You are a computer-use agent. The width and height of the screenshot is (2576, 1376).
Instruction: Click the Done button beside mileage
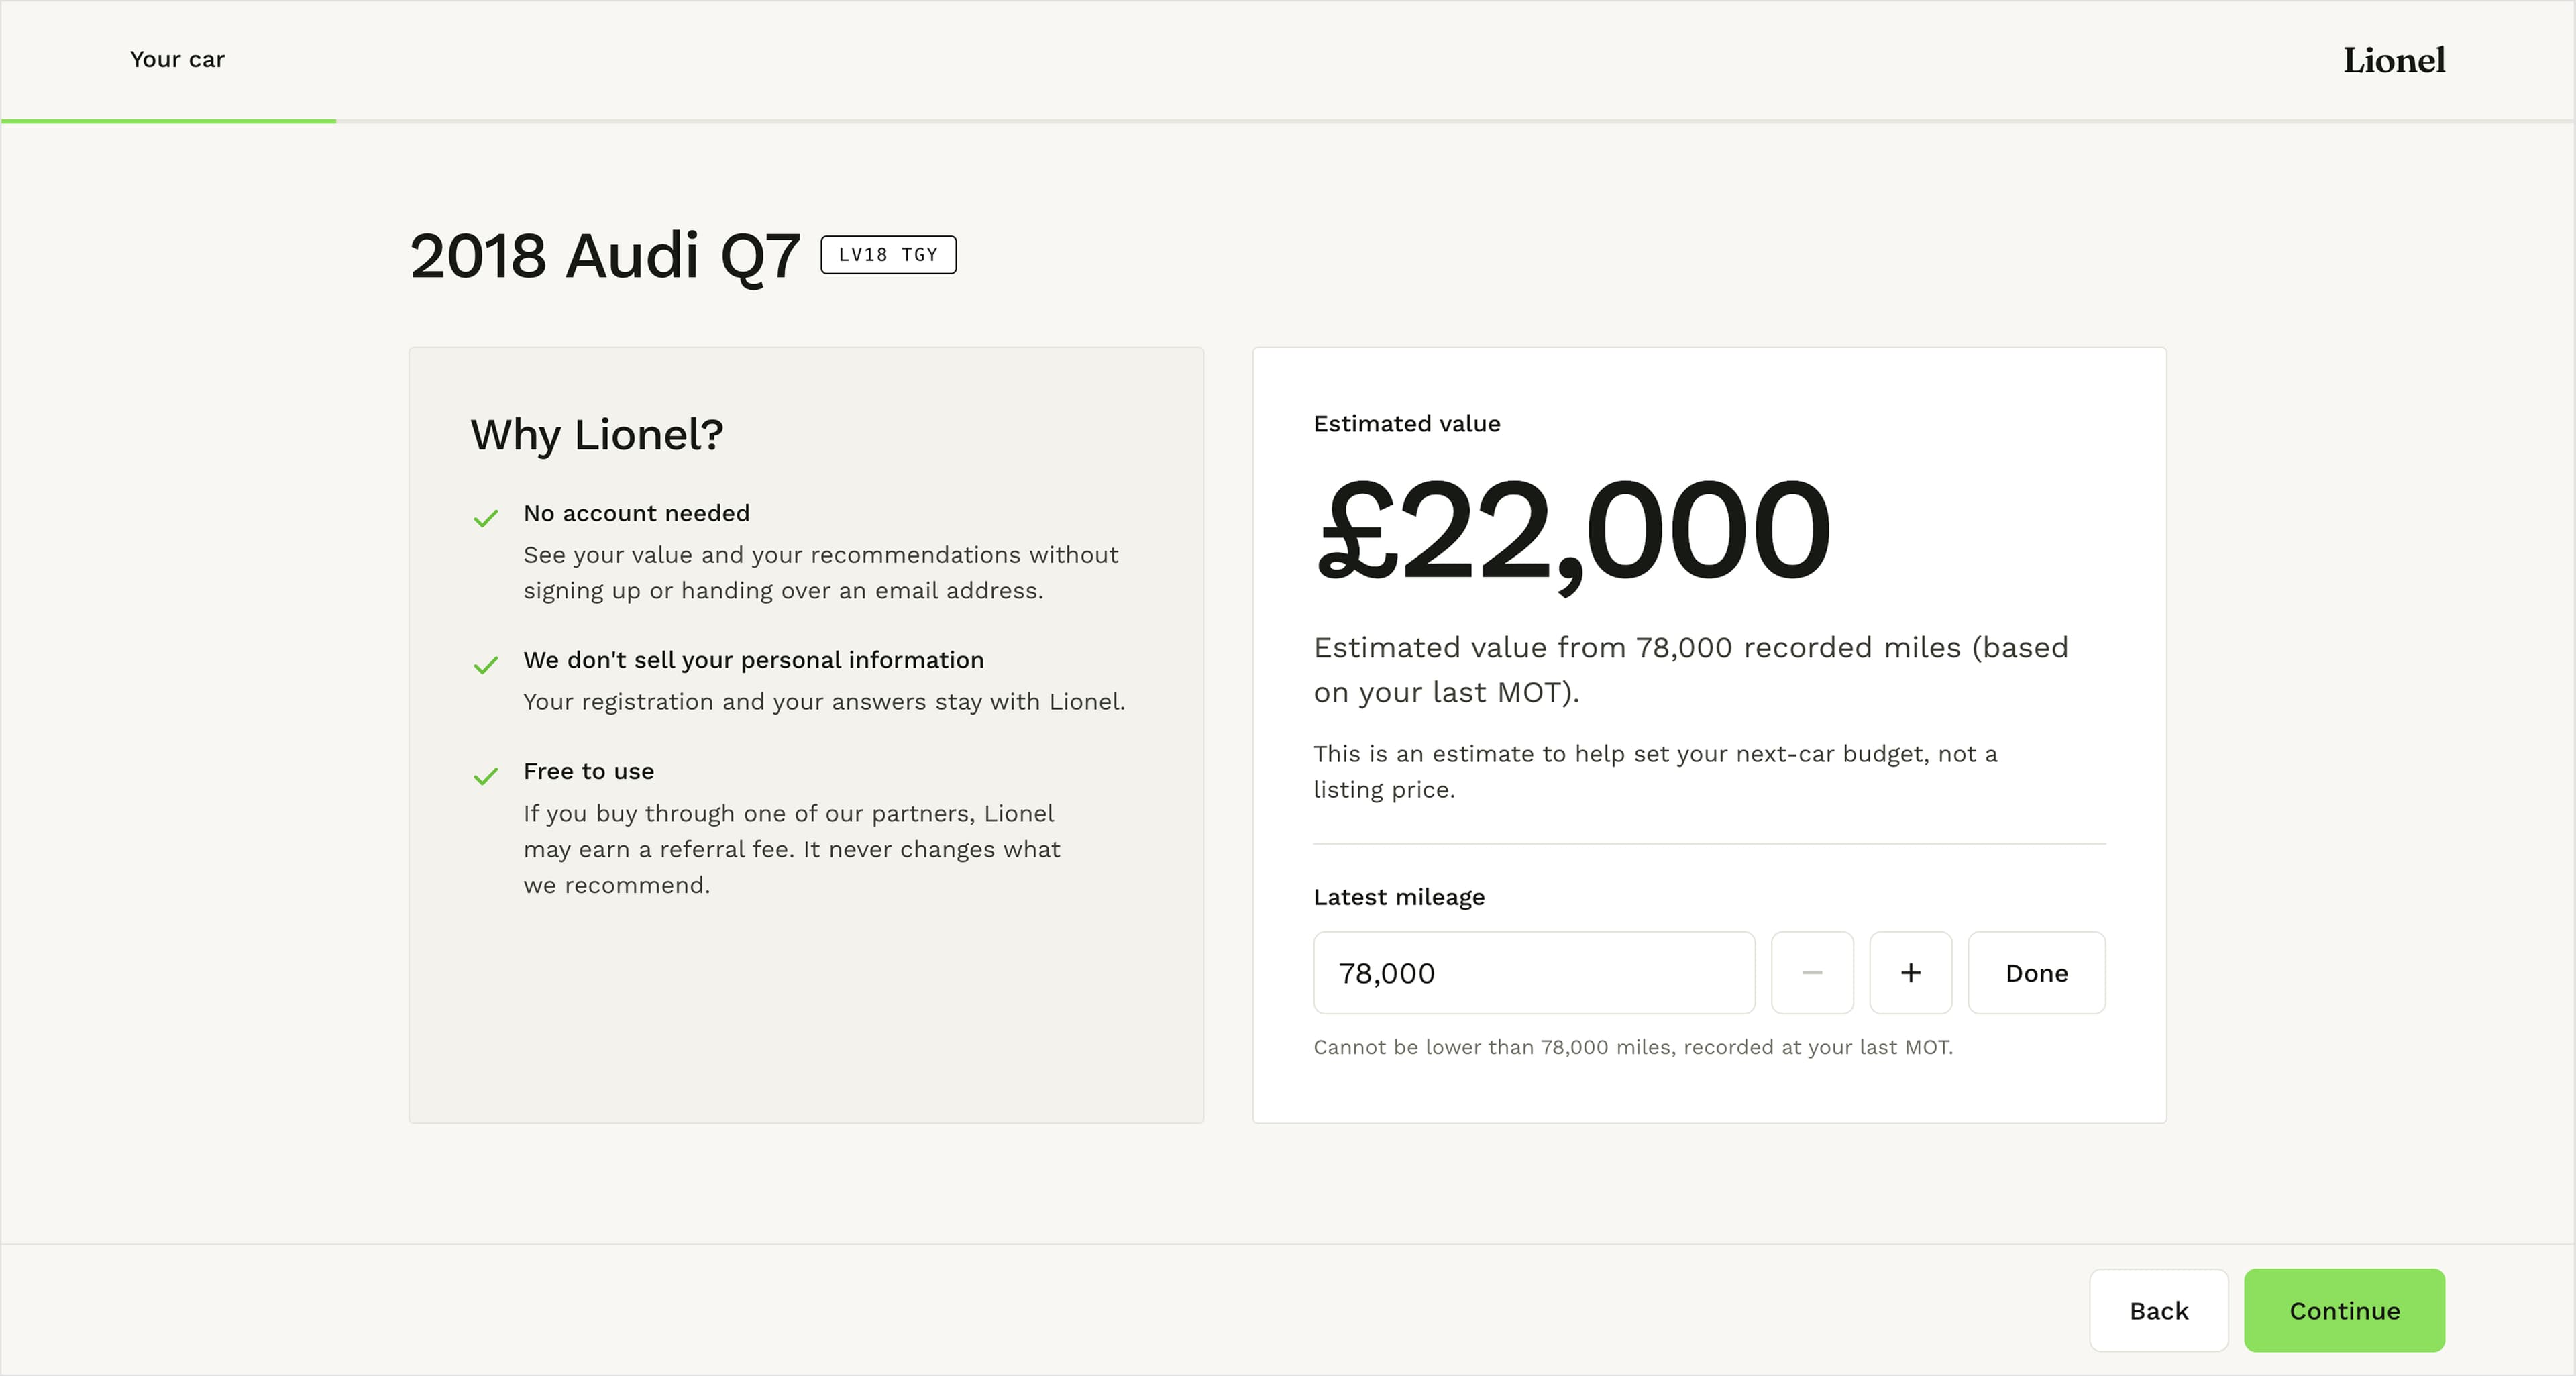[2036, 973]
